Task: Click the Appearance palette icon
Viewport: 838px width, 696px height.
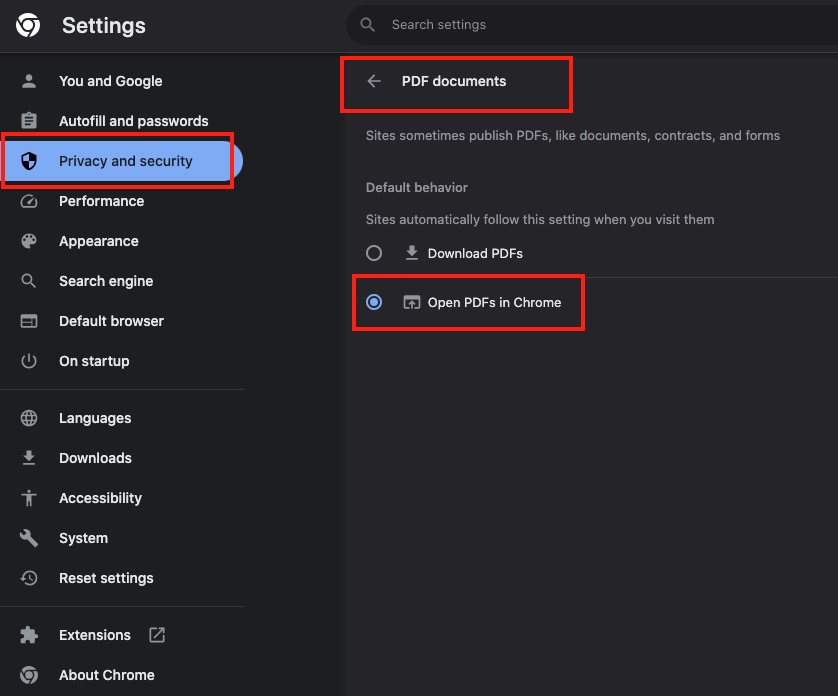Action: 29,241
